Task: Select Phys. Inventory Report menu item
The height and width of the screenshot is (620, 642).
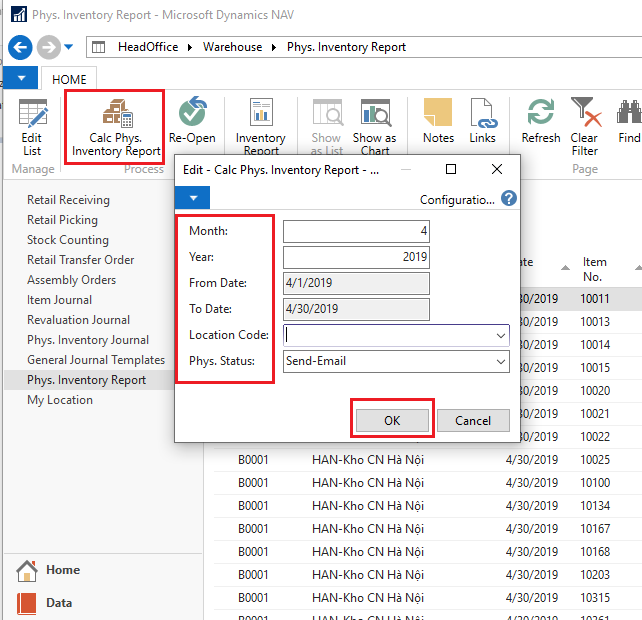Action: 86,380
